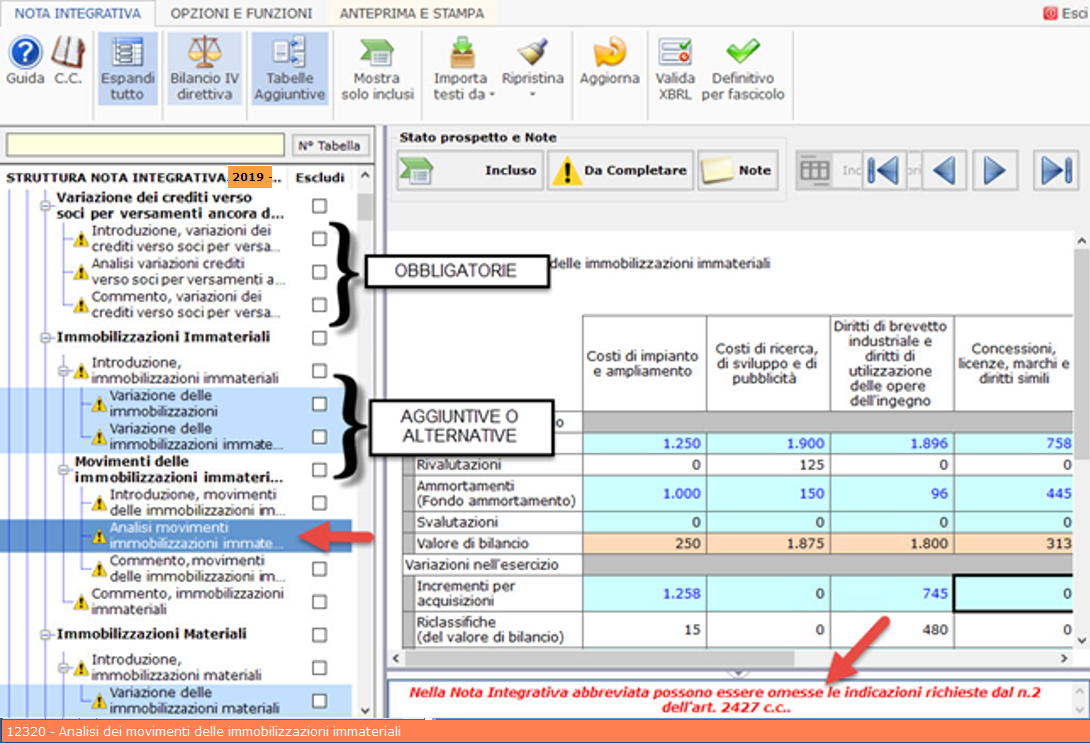The image size is (1090, 743).
Task: Check Escludi for Variazione dei crediti verso soci
Action: pos(319,206)
